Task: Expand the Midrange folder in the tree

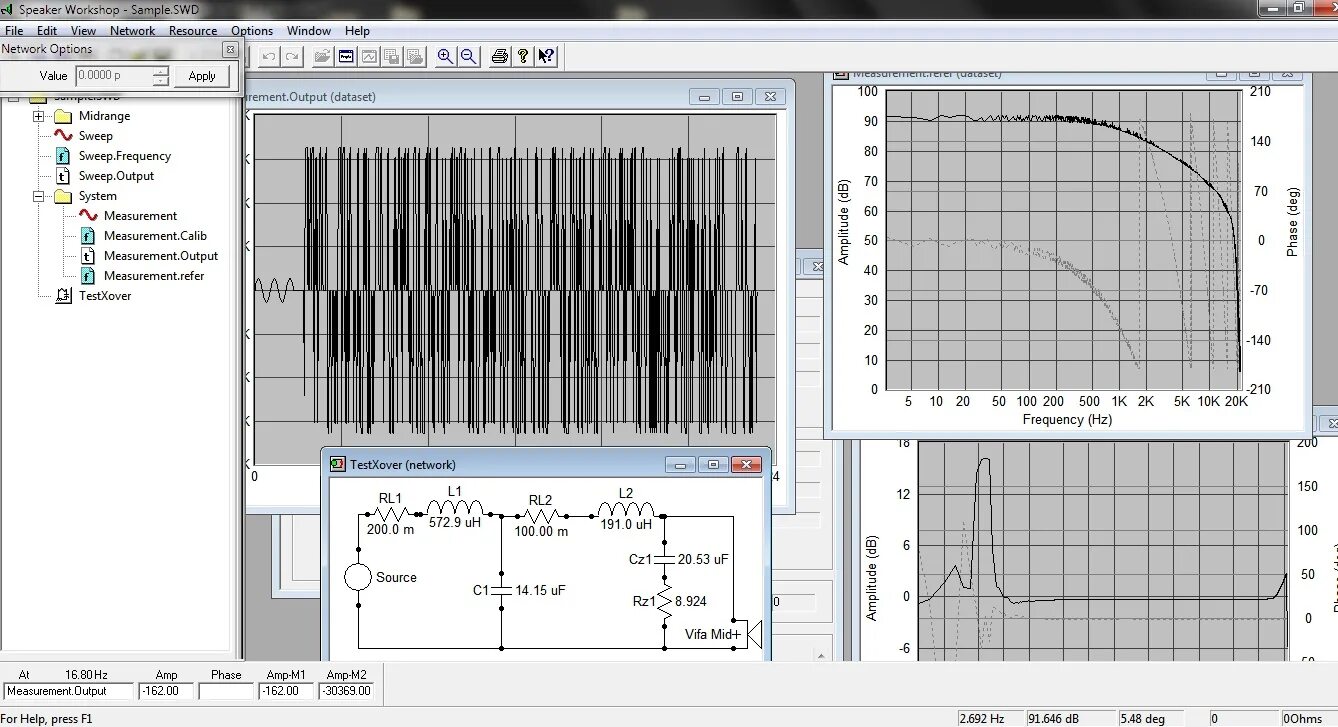Action: point(39,116)
